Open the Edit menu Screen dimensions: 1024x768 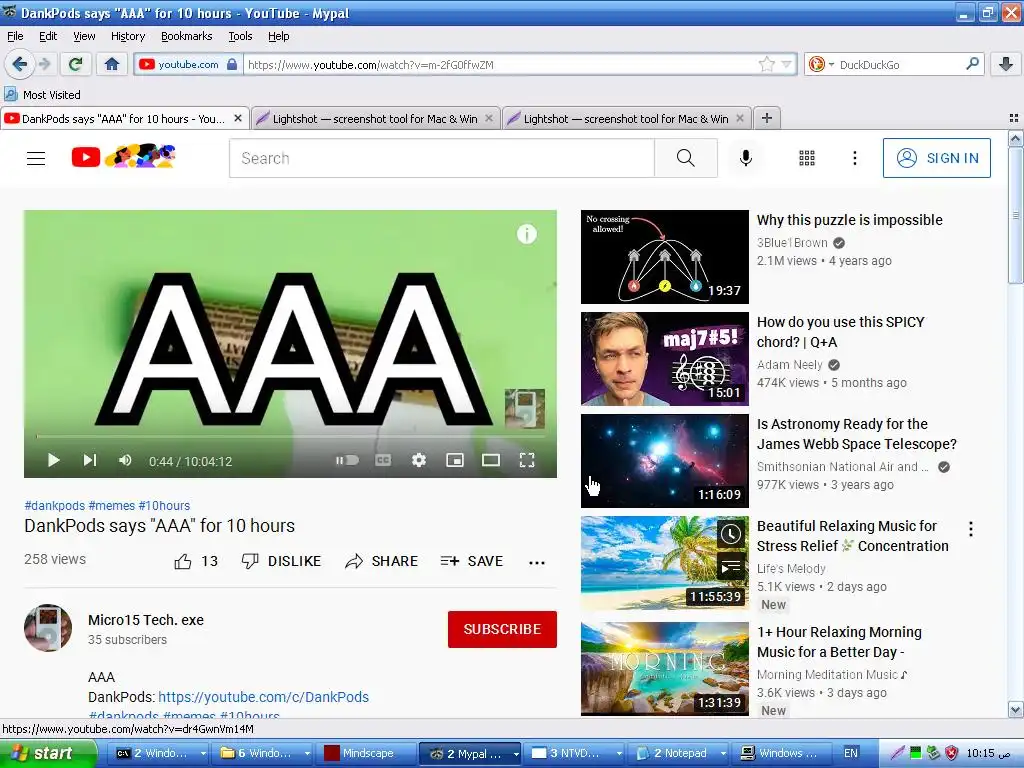point(48,36)
